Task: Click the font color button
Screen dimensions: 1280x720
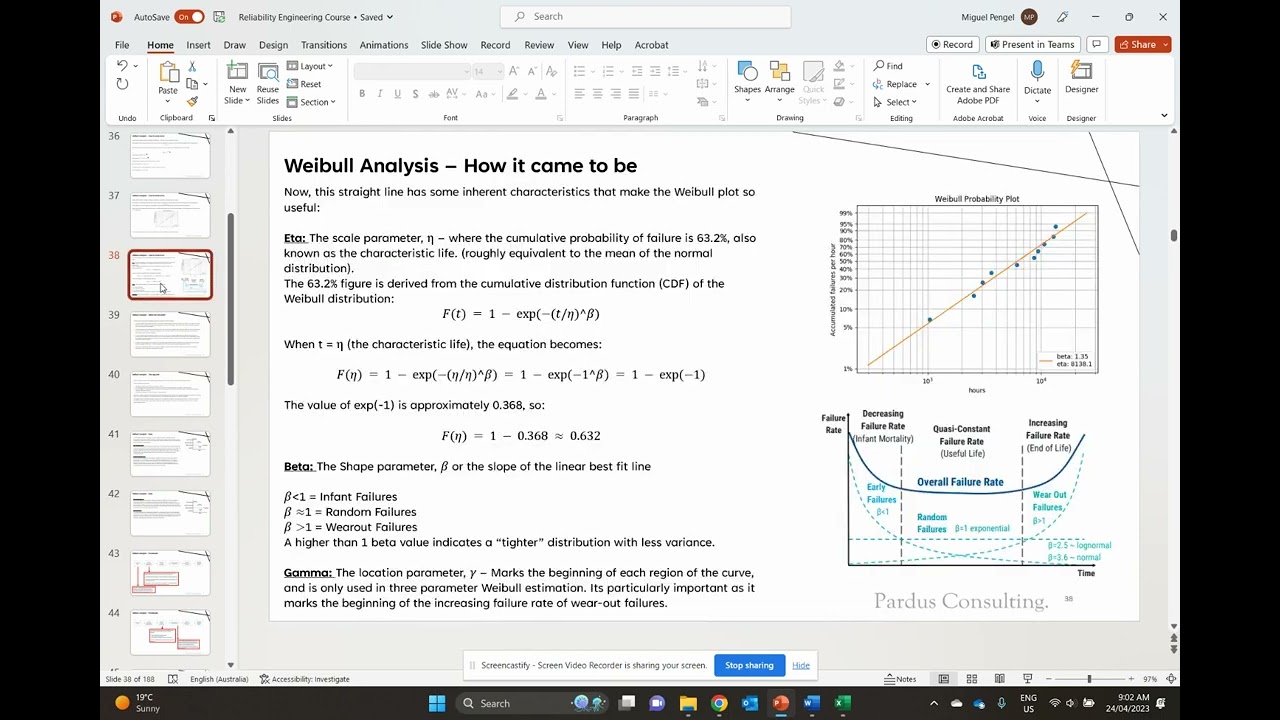Action: (541, 94)
